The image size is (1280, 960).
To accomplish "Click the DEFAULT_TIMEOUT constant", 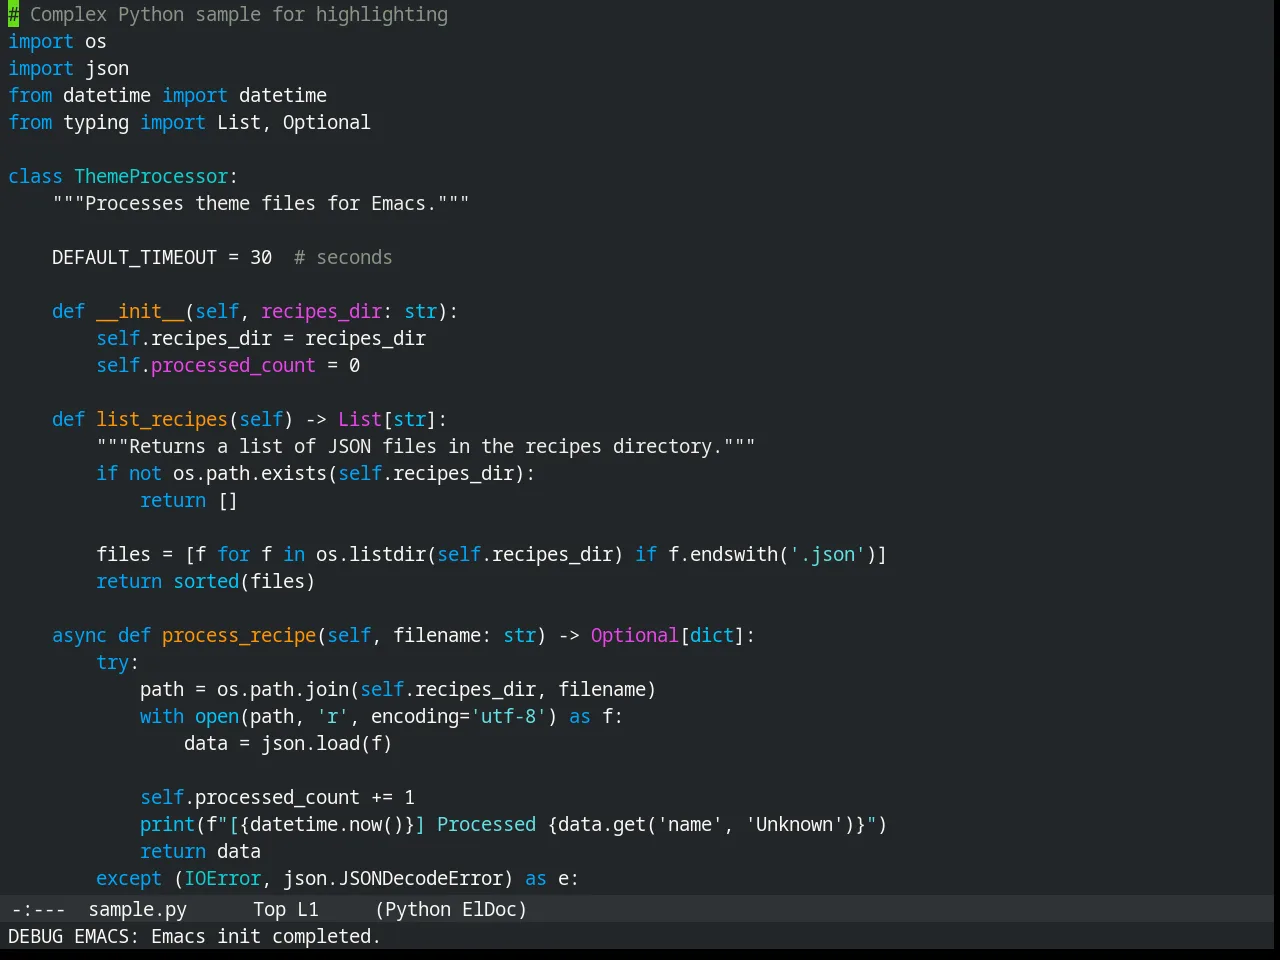I will click(x=134, y=257).
